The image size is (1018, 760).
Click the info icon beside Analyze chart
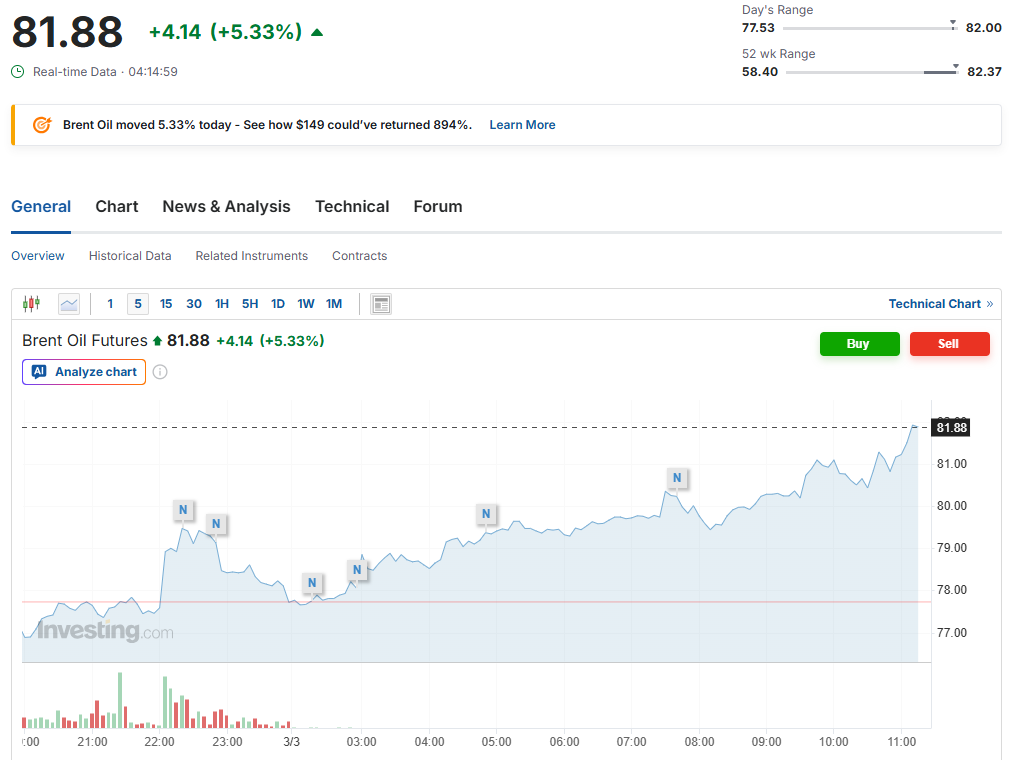point(160,372)
